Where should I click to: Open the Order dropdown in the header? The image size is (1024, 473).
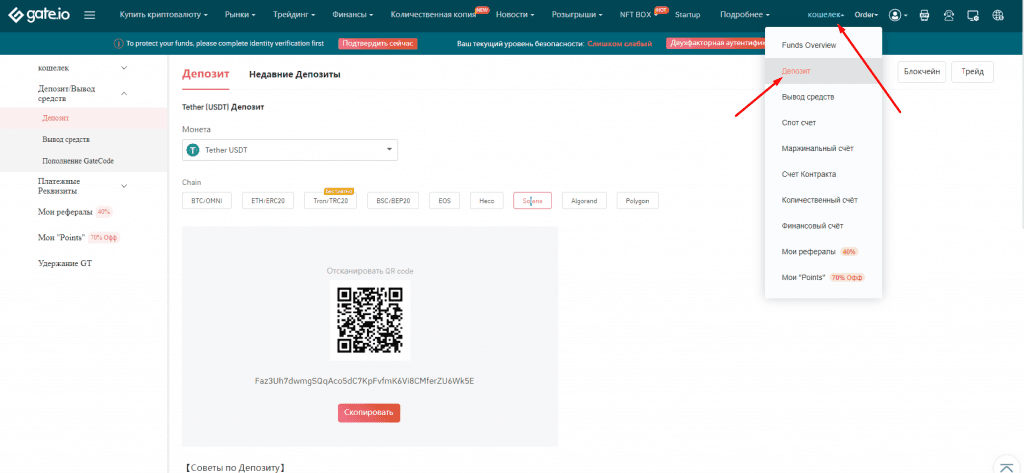866,14
